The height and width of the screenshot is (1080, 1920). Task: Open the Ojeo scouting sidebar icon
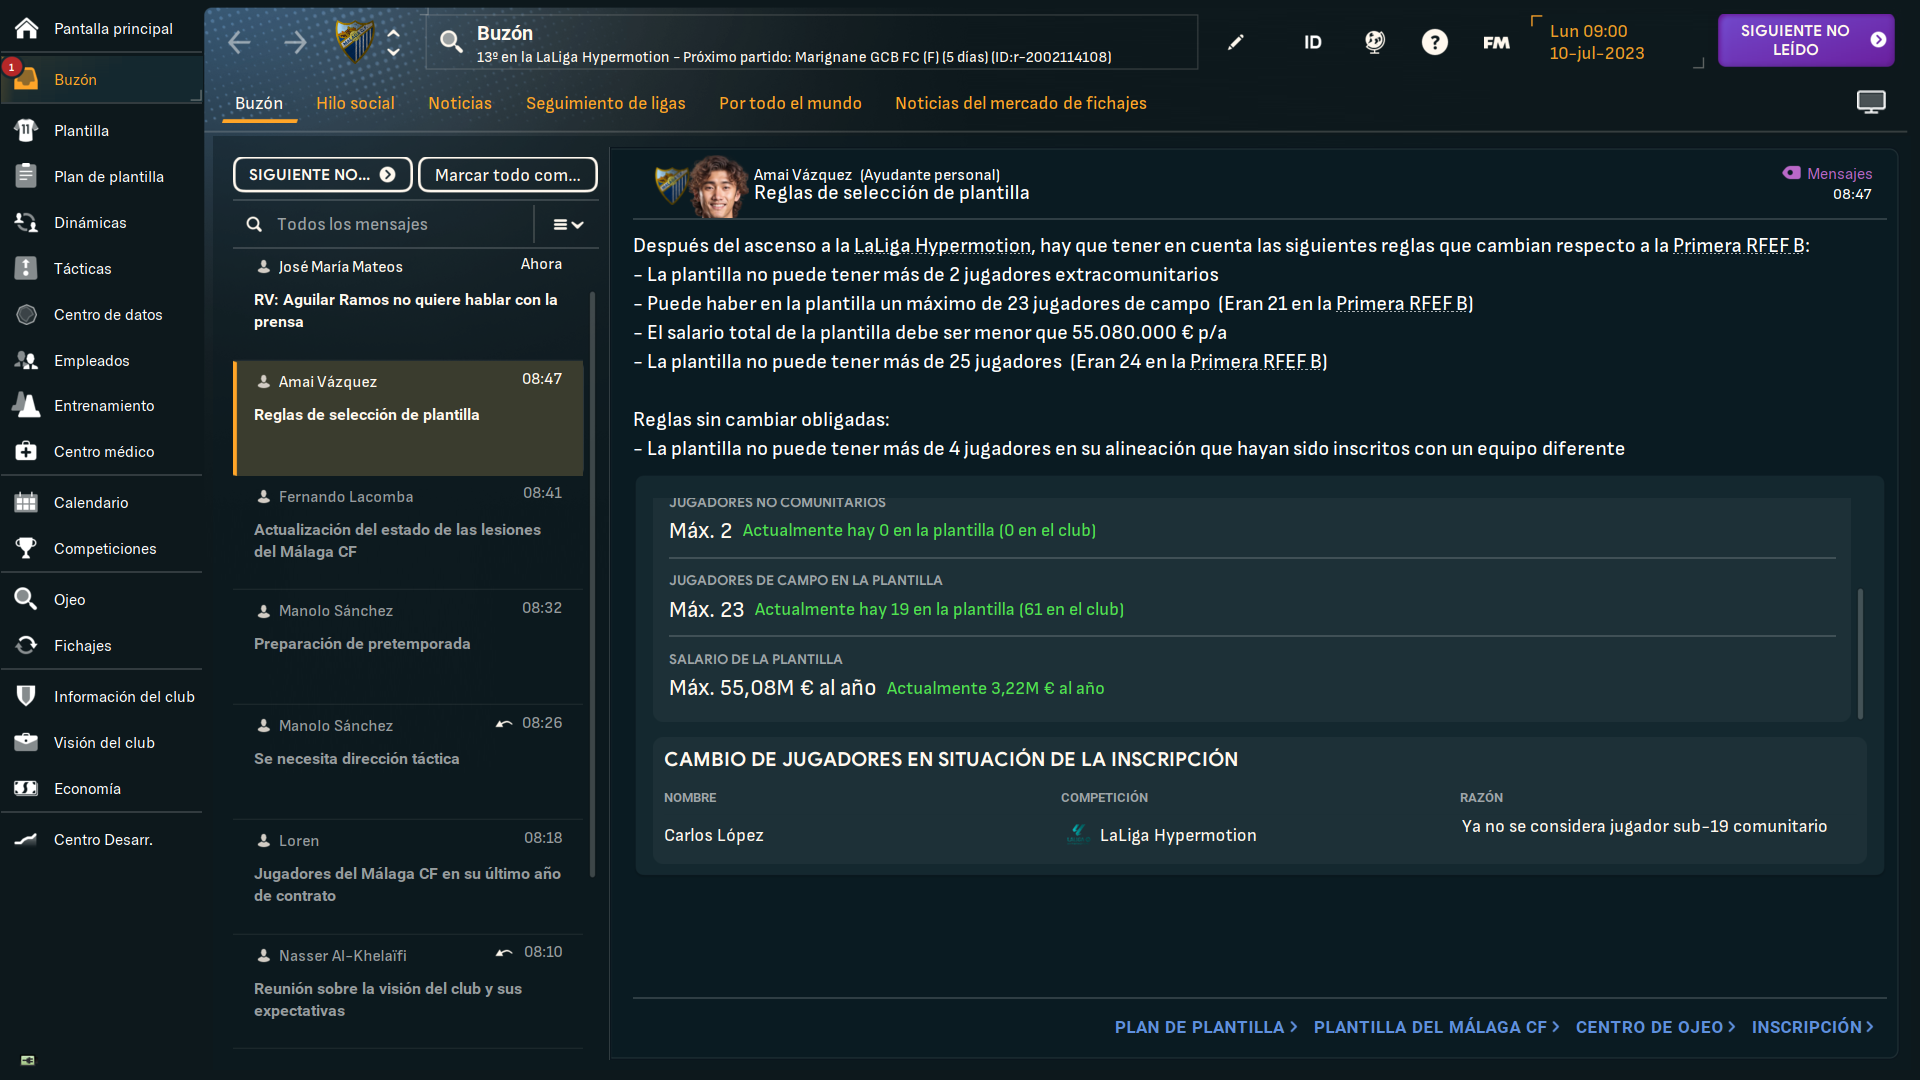26,599
